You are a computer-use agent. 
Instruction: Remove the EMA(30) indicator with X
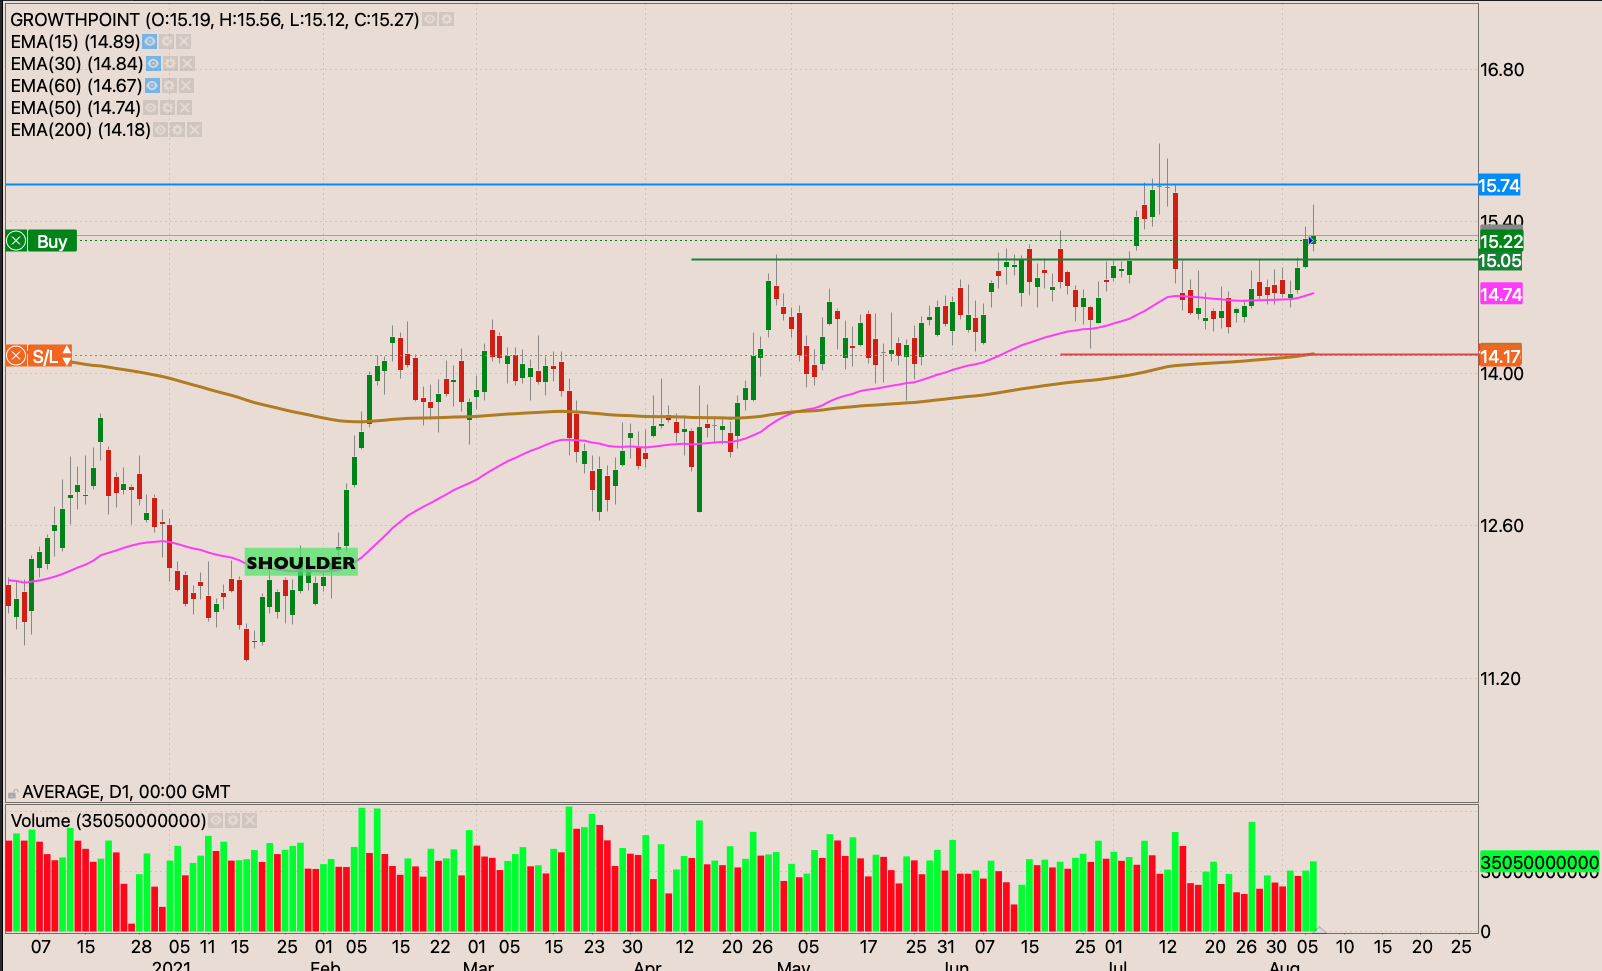click(187, 64)
